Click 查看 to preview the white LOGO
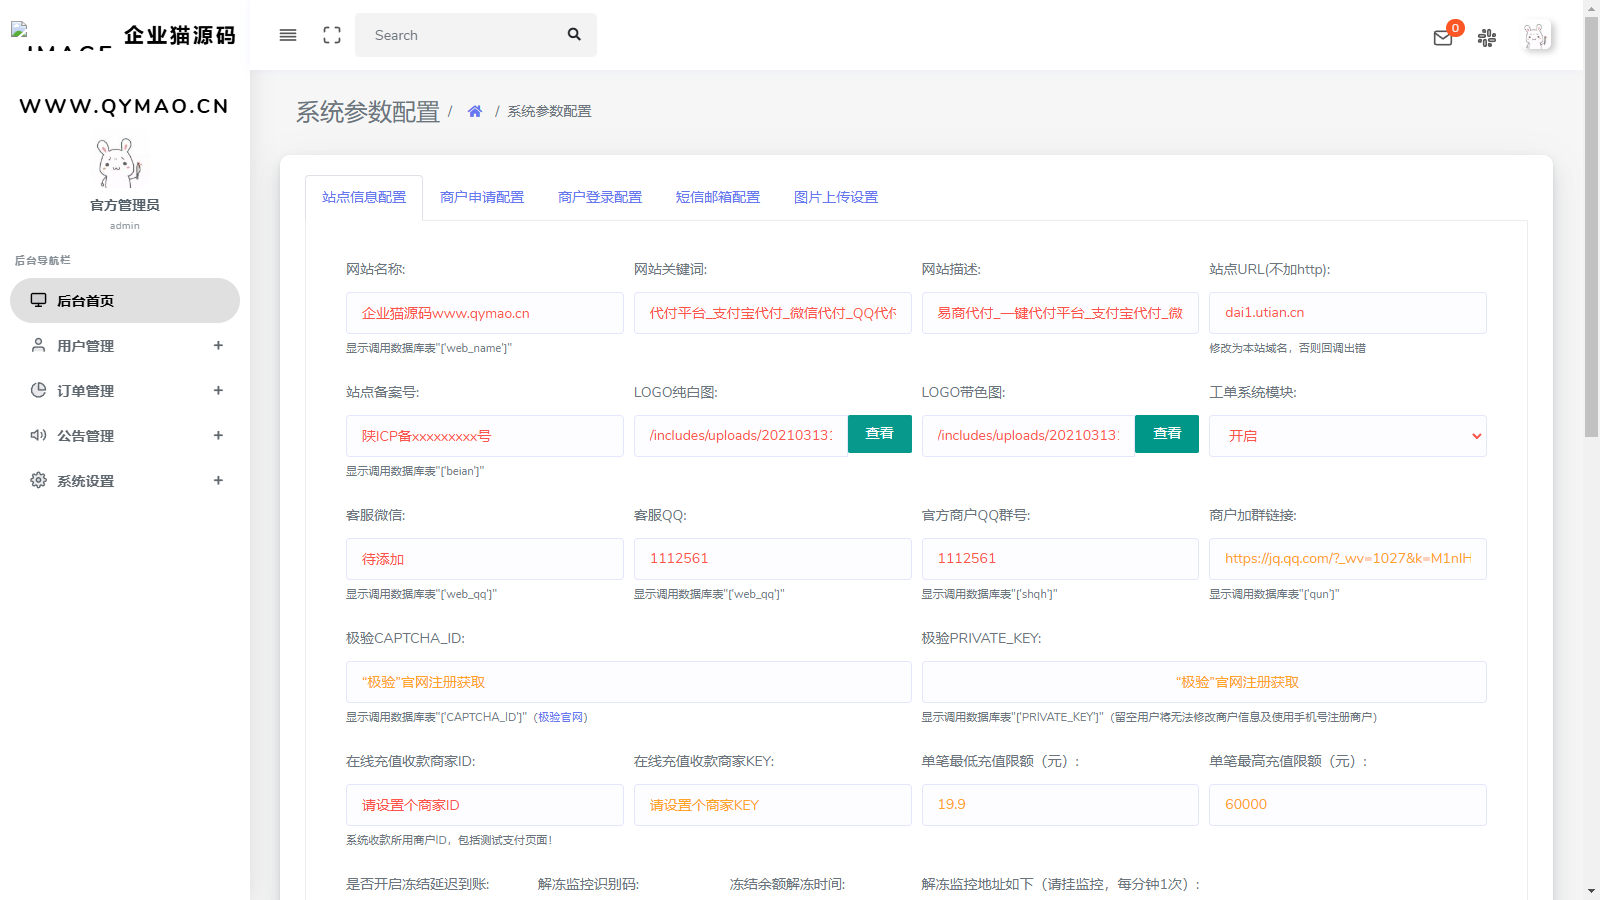The height and width of the screenshot is (900, 1600). [879, 434]
